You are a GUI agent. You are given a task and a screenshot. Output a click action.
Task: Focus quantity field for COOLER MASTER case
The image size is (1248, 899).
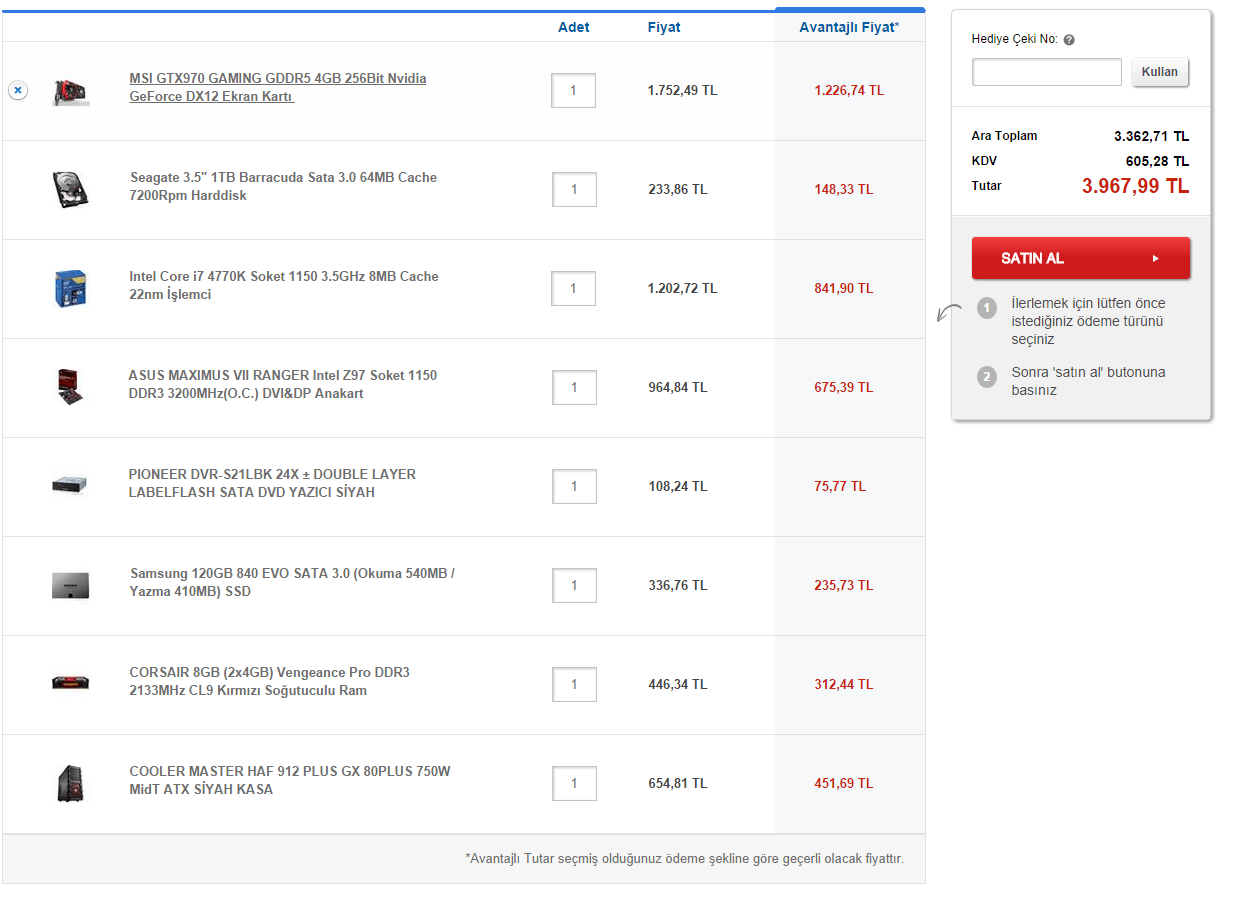[x=574, y=783]
